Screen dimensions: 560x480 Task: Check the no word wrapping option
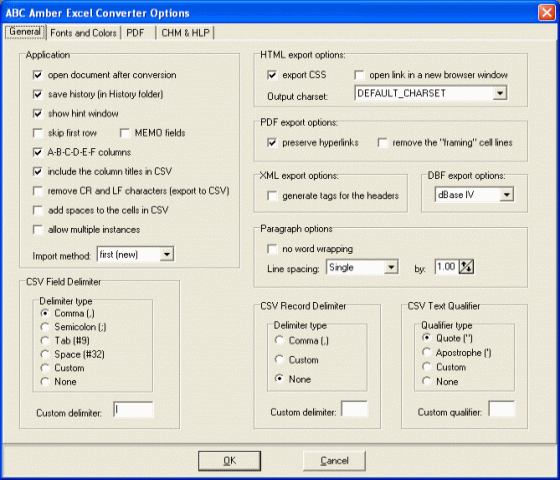(272, 249)
